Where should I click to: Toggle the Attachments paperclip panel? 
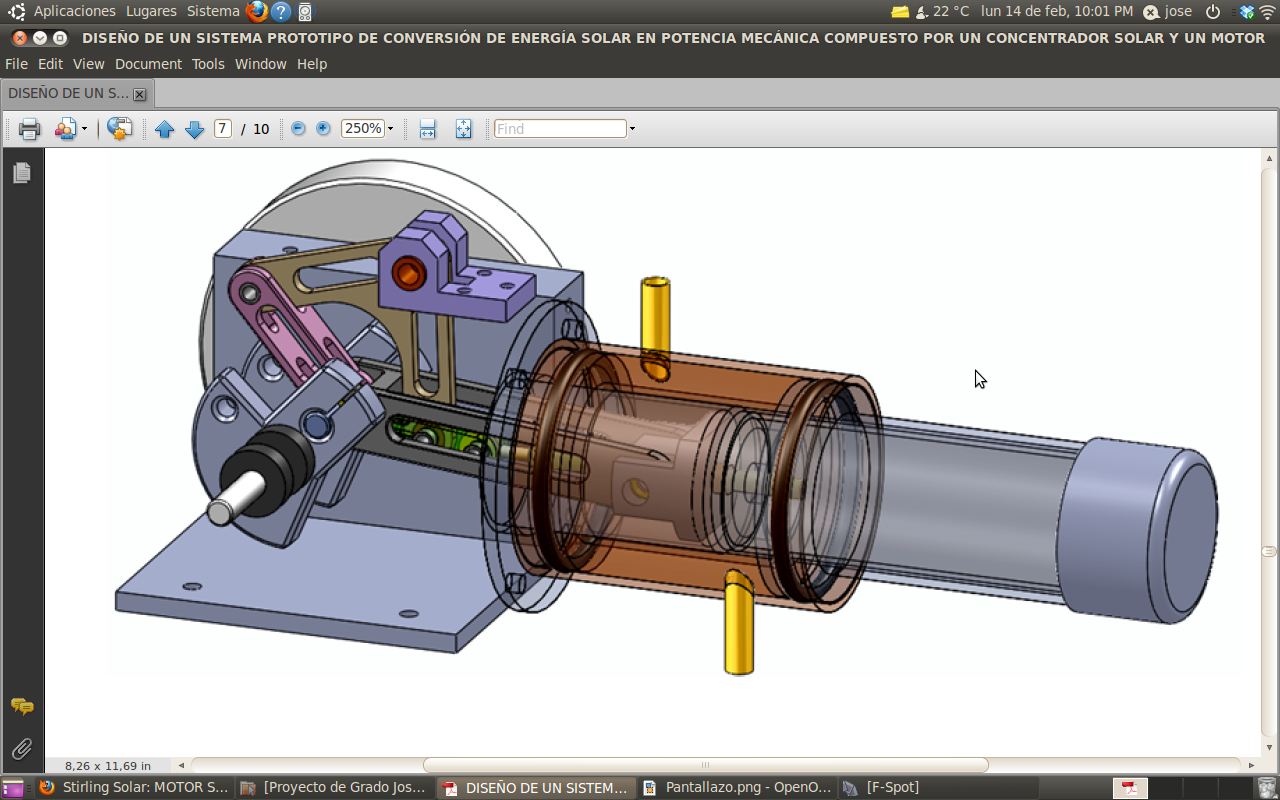tap(22, 748)
